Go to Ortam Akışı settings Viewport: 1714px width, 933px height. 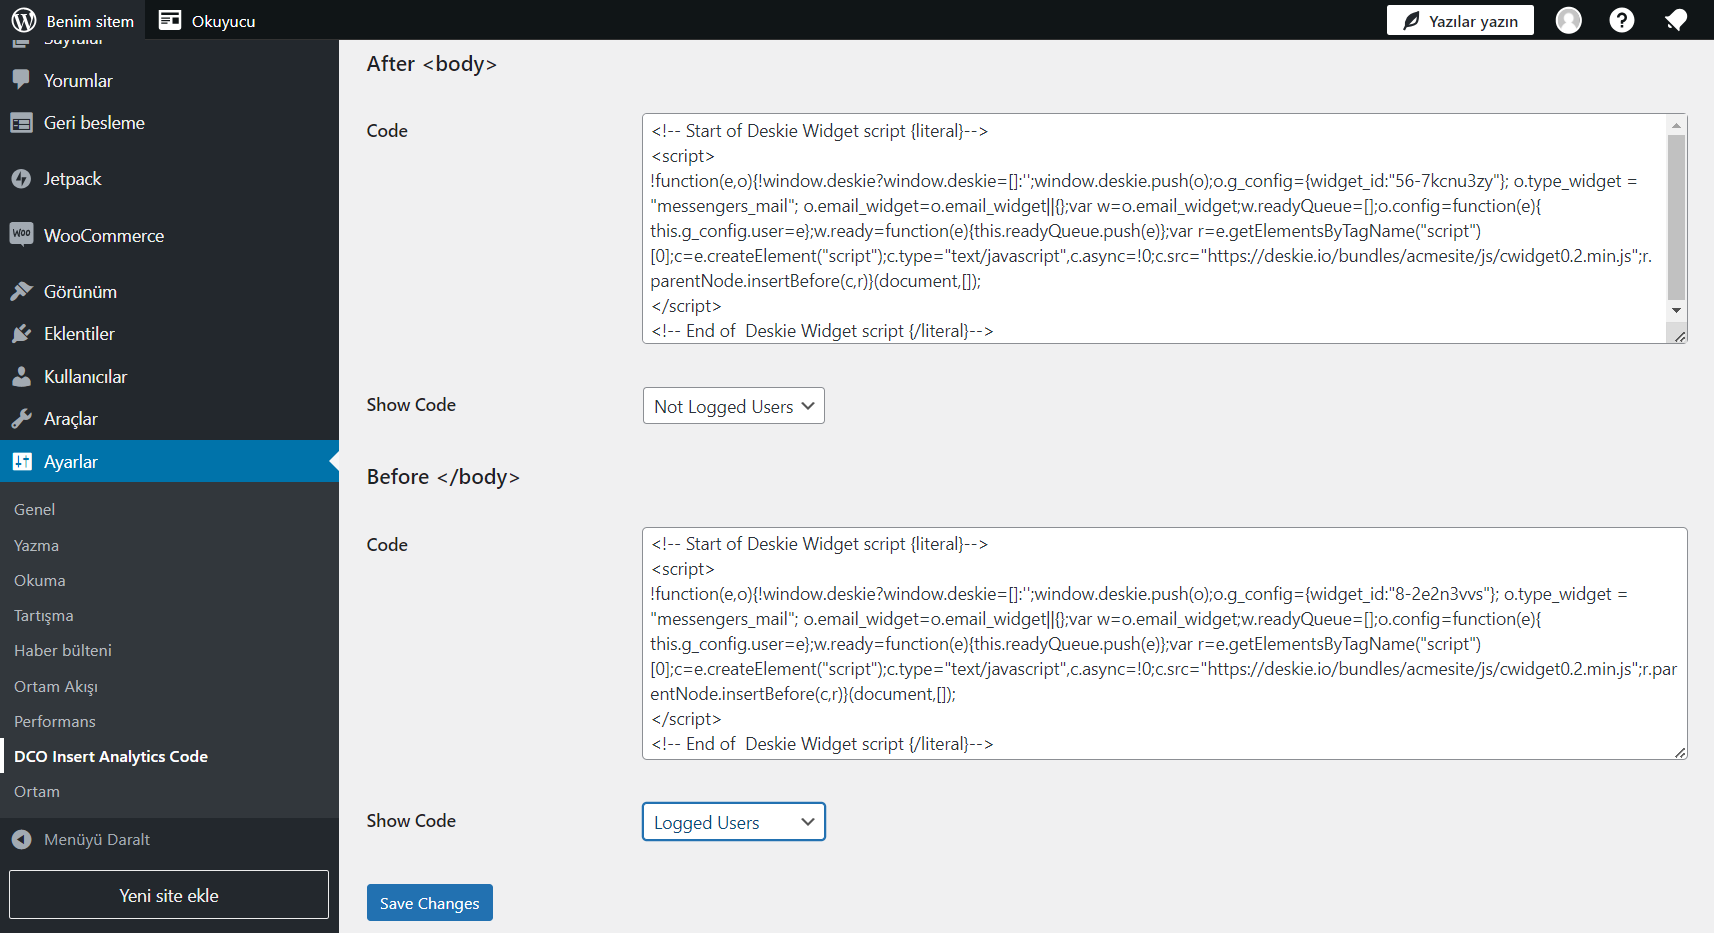click(x=56, y=687)
